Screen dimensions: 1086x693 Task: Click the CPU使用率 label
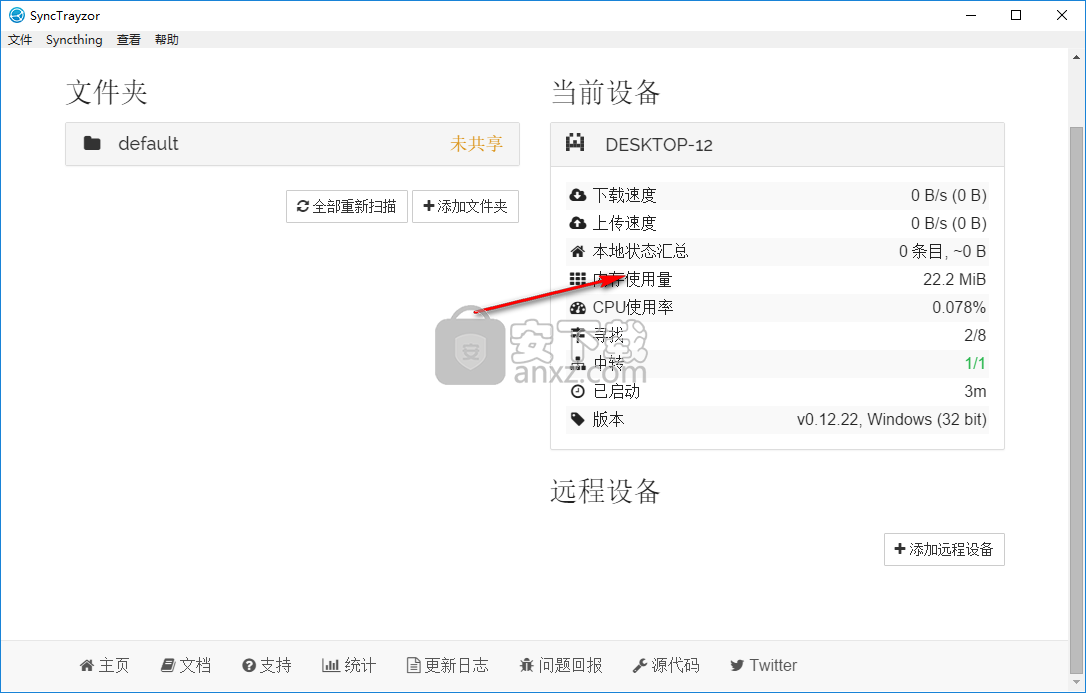[x=633, y=307]
